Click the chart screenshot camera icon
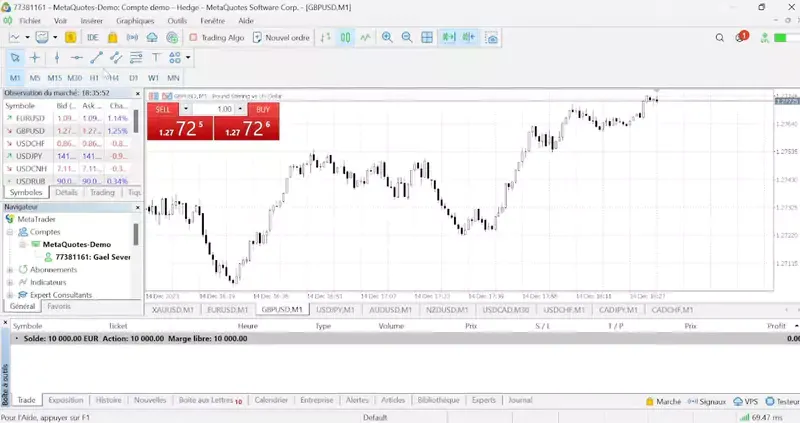800x423 pixels. coord(491,38)
